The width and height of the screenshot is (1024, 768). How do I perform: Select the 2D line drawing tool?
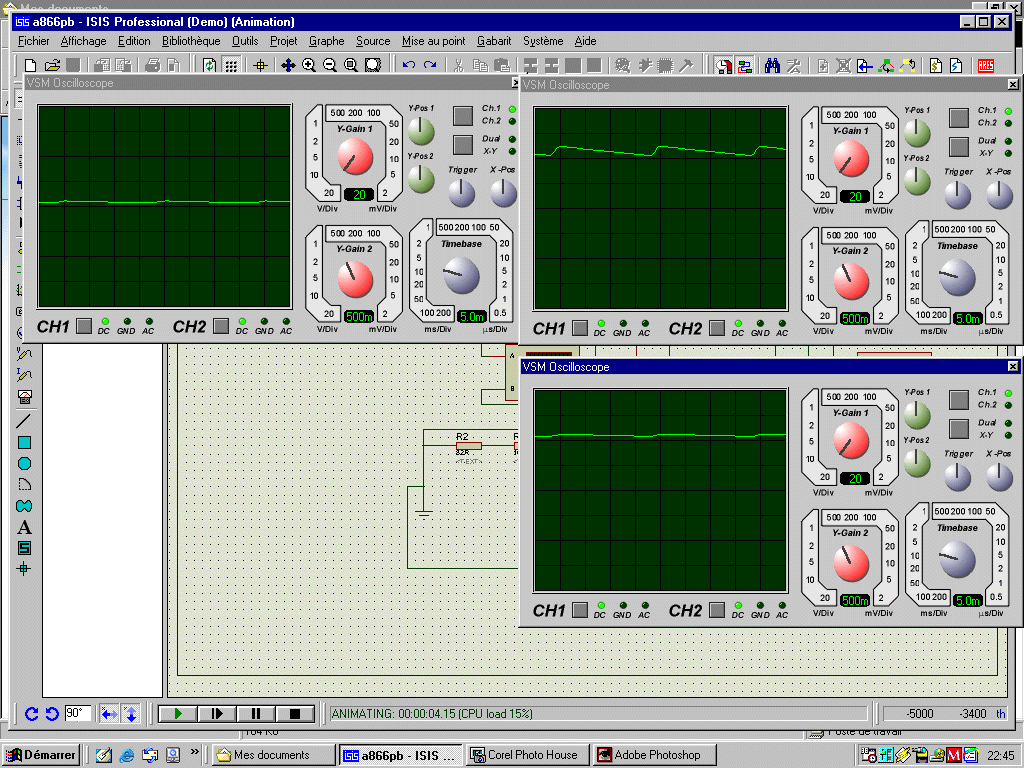click(25, 421)
